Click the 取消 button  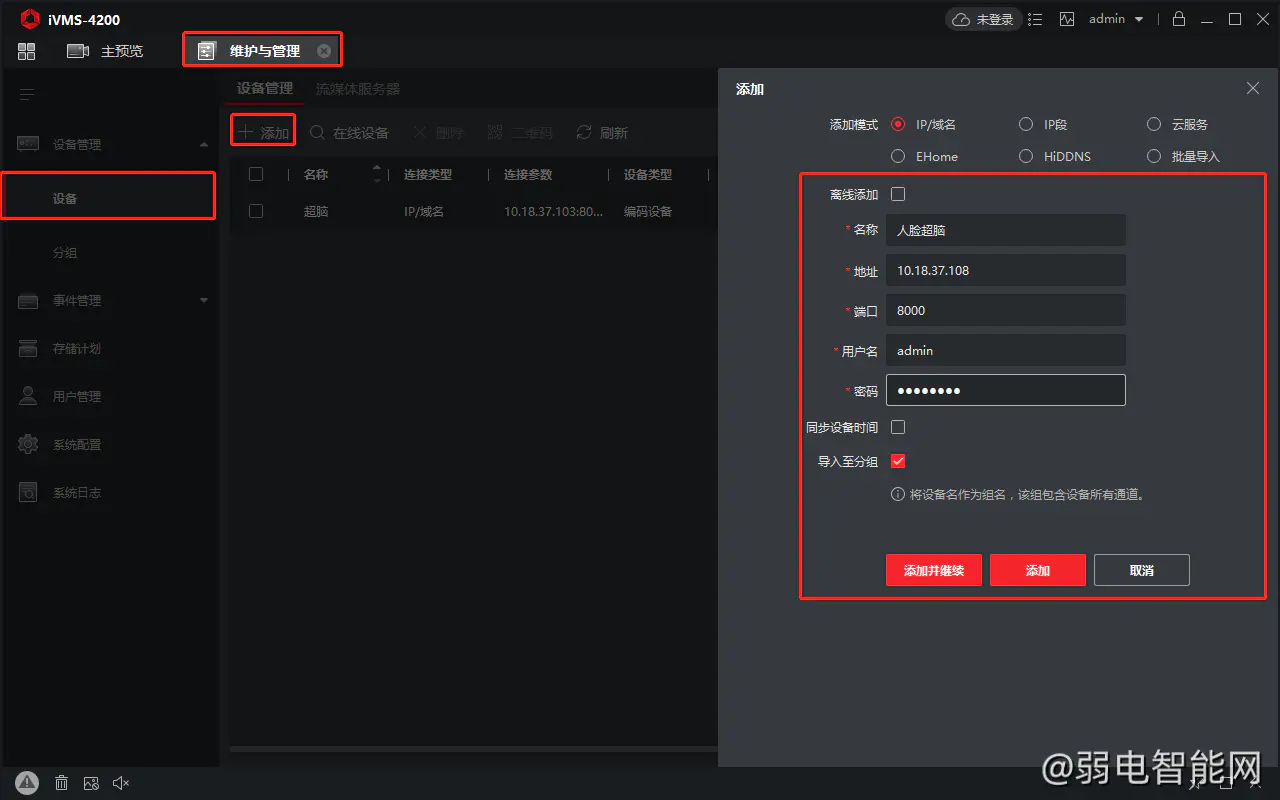coord(1142,570)
